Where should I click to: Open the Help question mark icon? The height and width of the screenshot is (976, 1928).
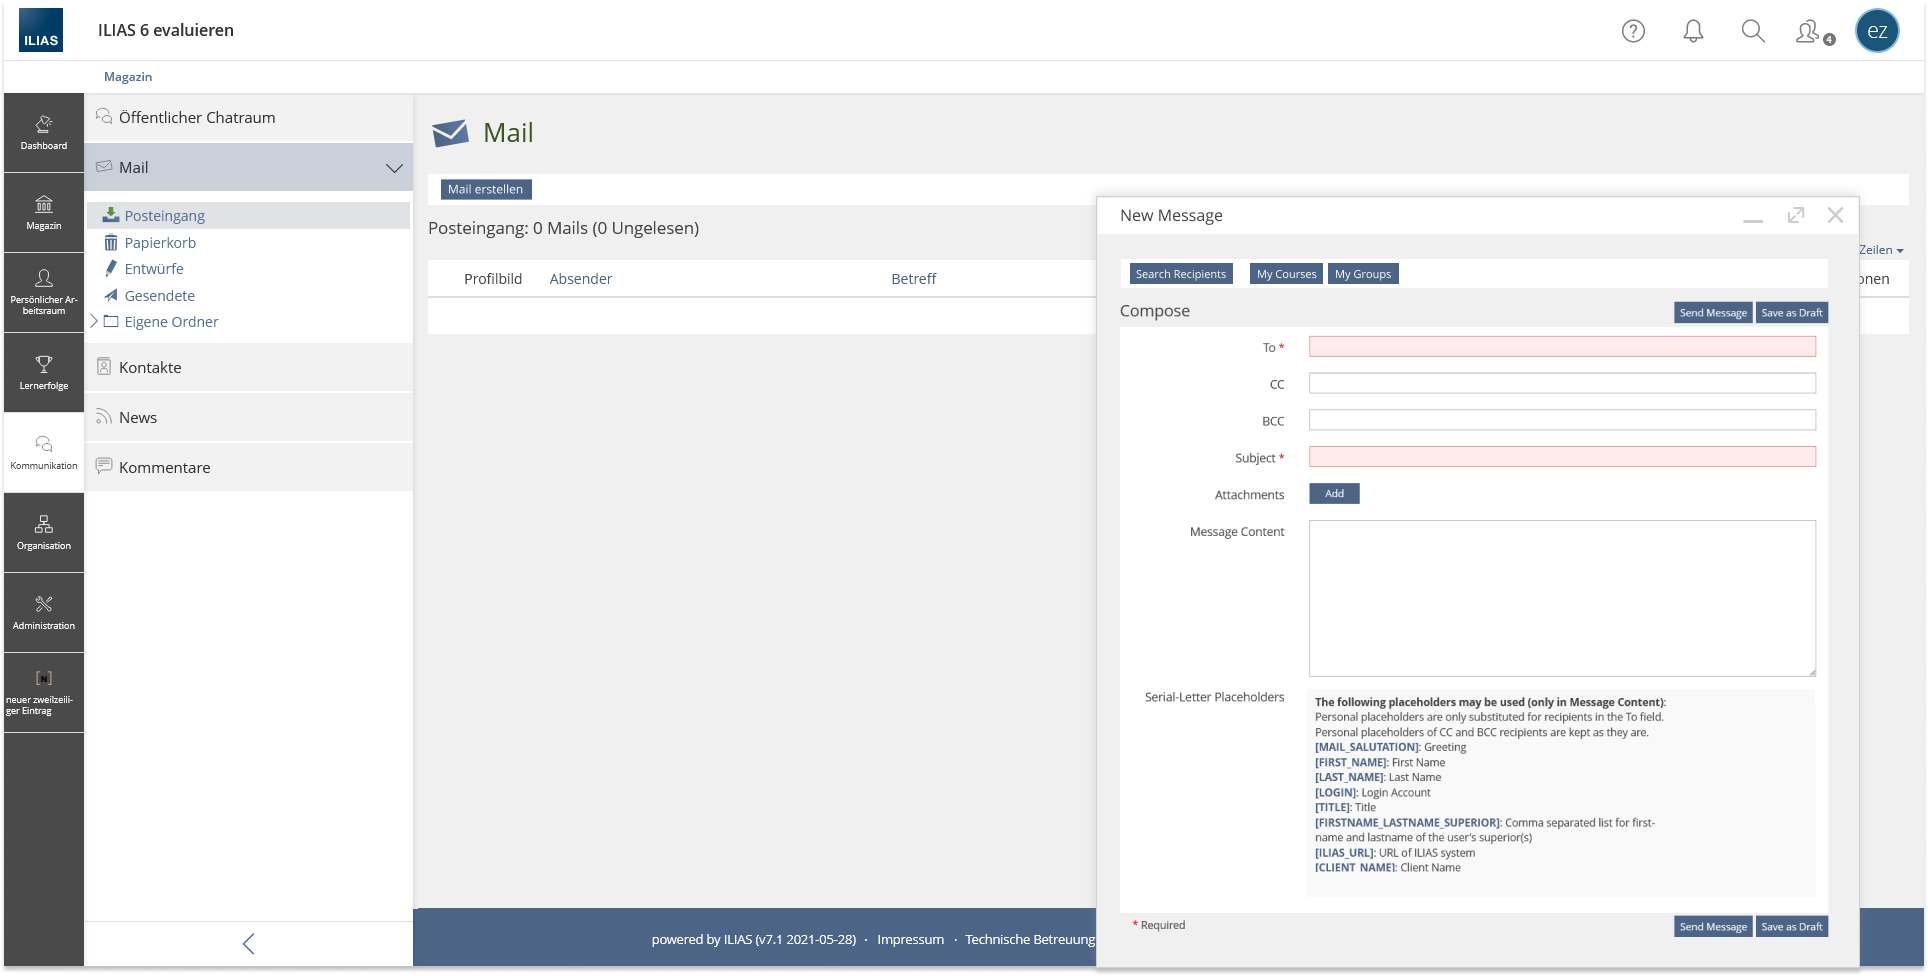click(1633, 31)
